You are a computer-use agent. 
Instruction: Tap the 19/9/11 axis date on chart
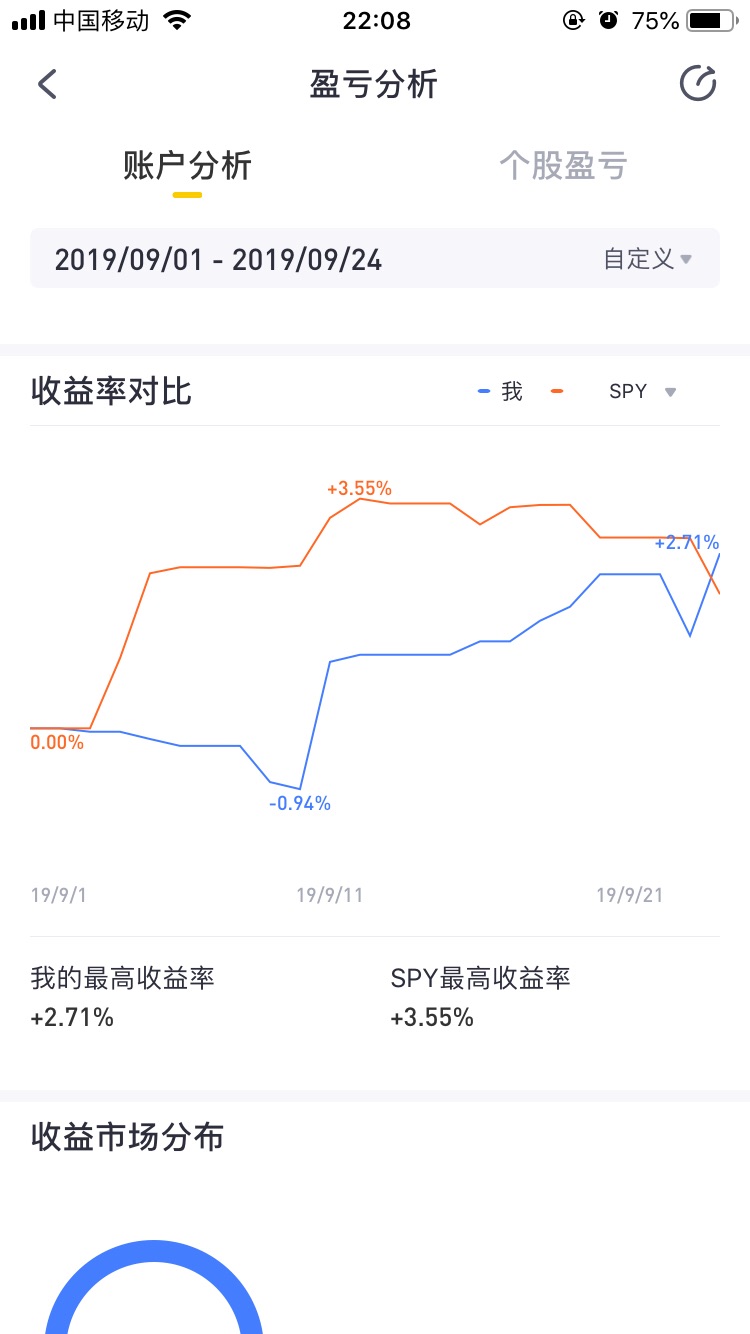click(x=329, y=895)
